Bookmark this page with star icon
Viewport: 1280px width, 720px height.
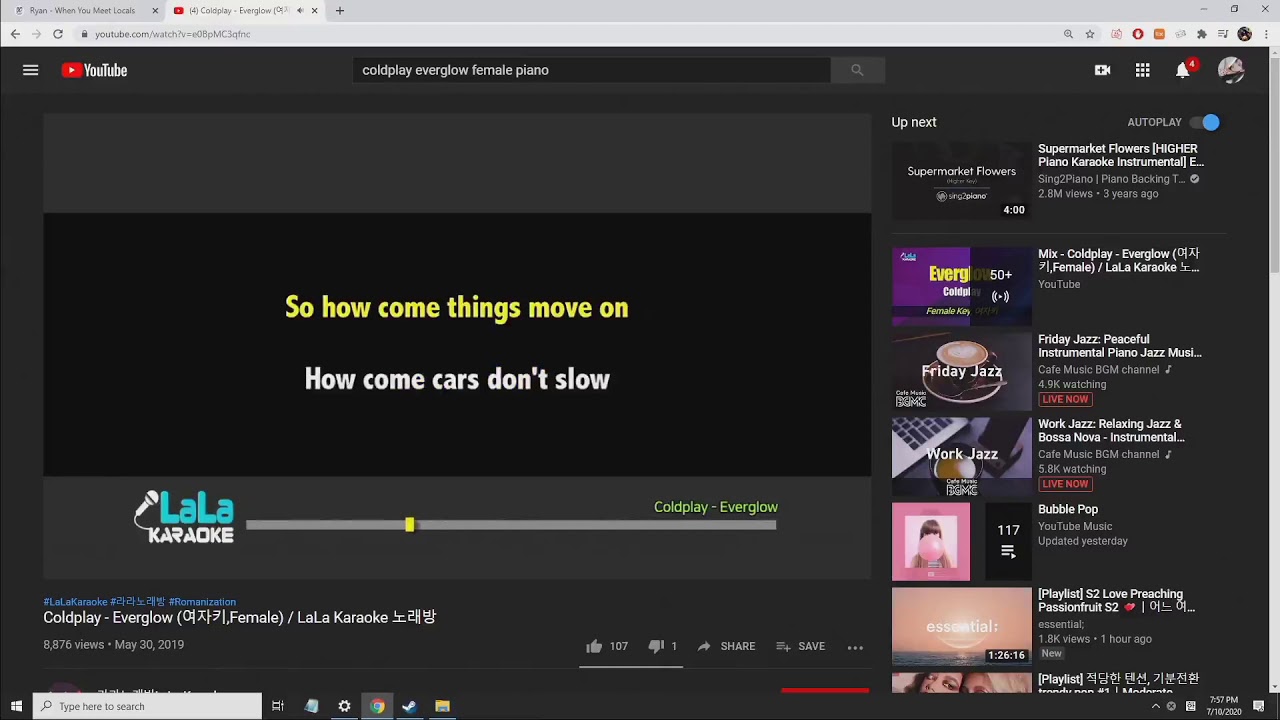click(x=1090, y=34)
